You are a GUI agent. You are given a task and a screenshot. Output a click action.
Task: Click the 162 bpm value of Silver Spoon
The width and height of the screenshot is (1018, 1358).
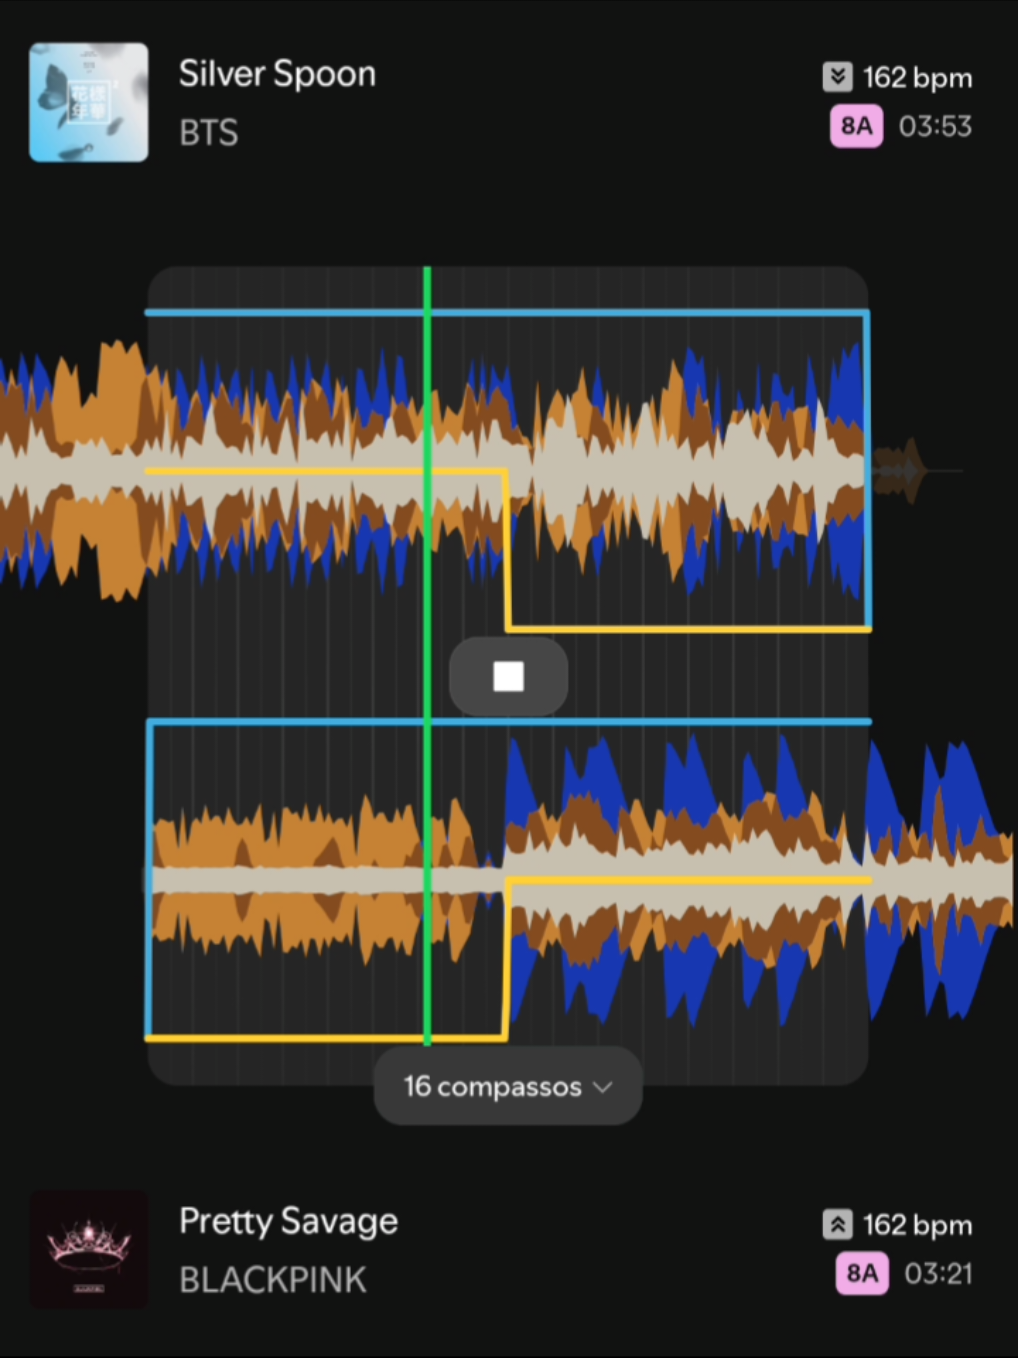click(x=917, y=77)
